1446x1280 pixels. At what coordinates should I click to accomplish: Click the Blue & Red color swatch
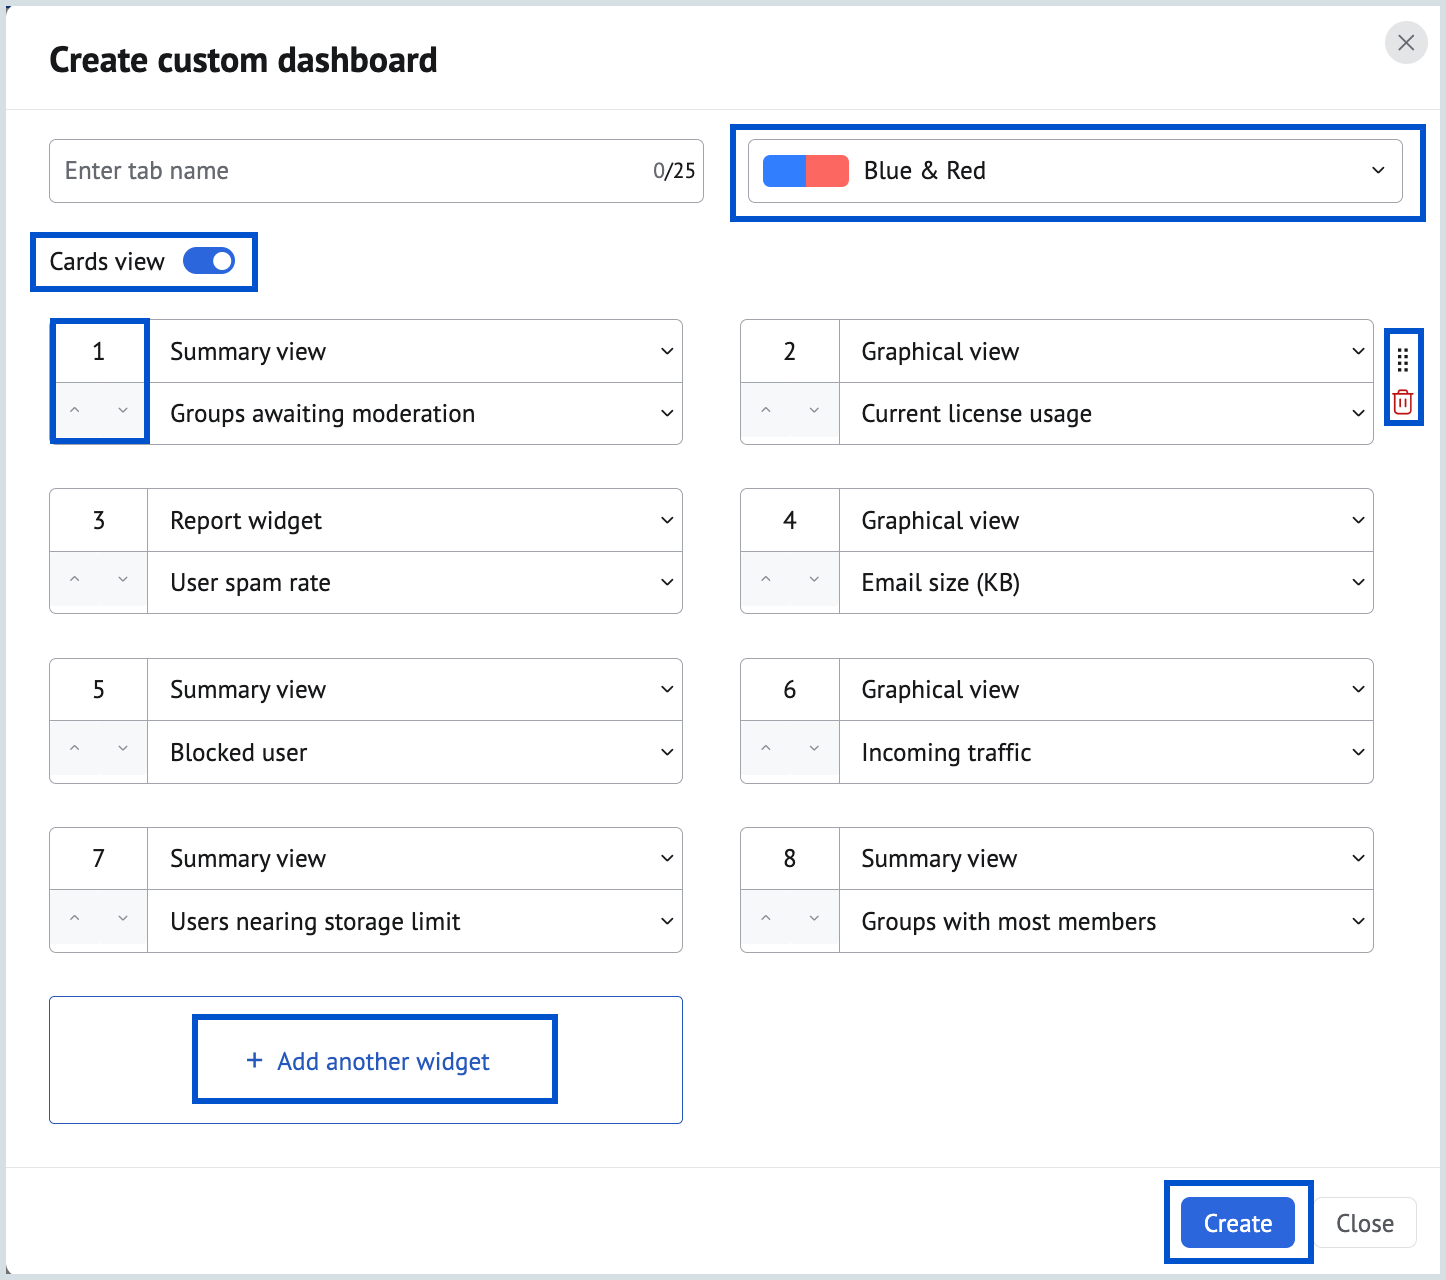[805, 170]
